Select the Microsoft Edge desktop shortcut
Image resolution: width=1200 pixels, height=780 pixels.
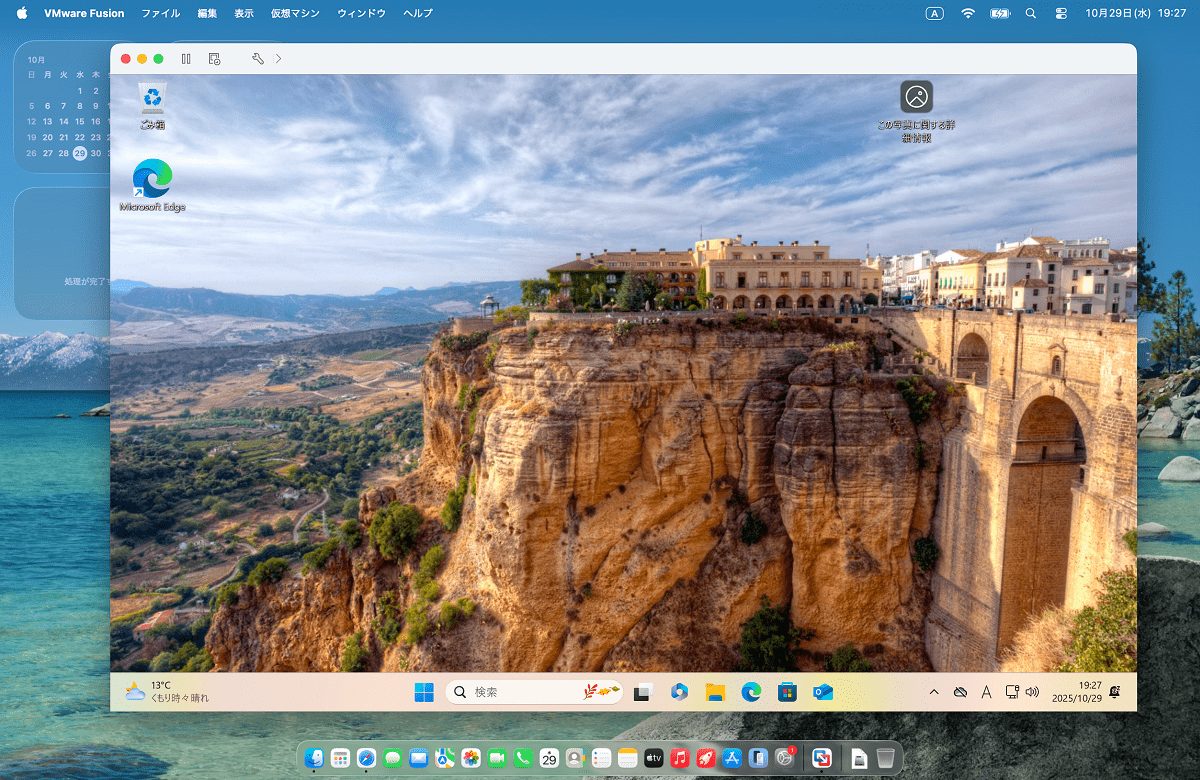(x=152, y=186)
